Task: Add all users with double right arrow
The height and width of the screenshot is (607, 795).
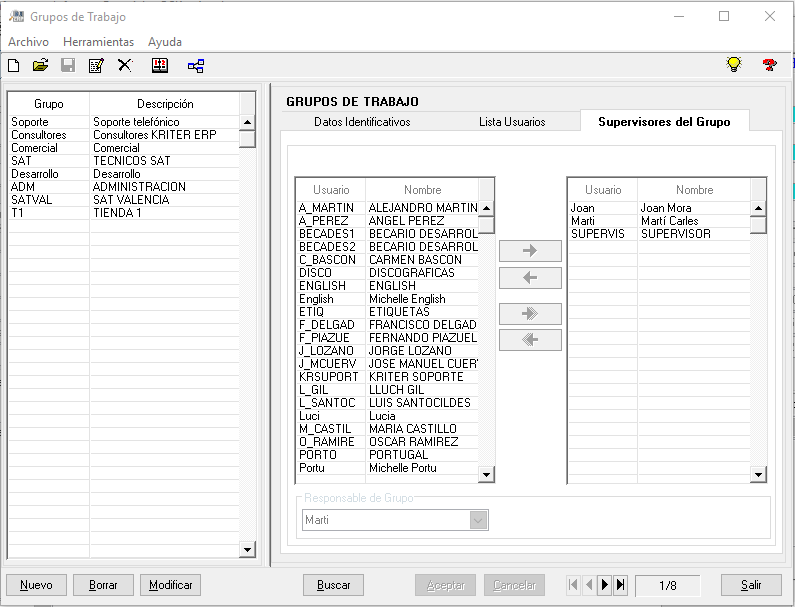Action: click(x=530, y=313)
